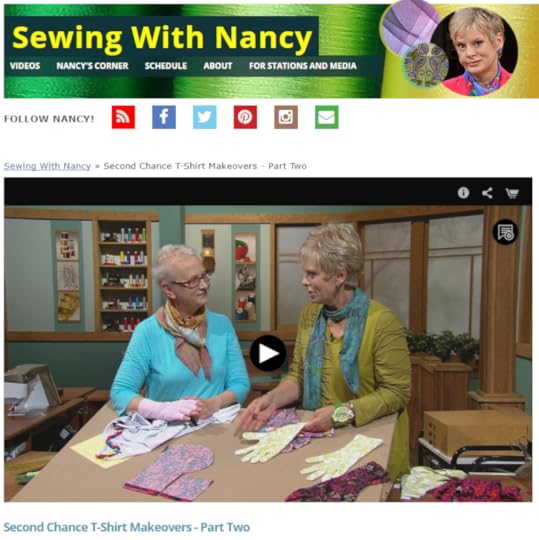Click the Sewing With Nancy banner title
This screenshot has height=540, width=539.
(162, 37)
